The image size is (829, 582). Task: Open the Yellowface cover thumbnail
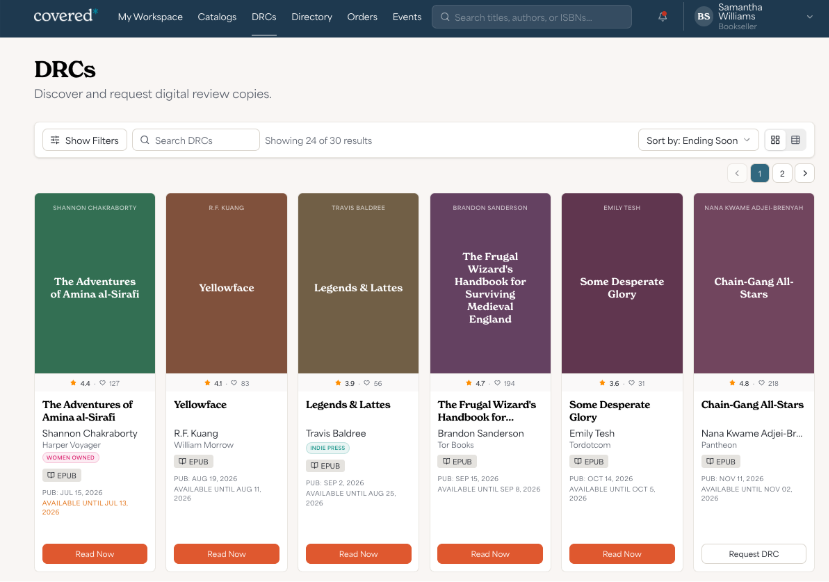[x=226, y=283]
